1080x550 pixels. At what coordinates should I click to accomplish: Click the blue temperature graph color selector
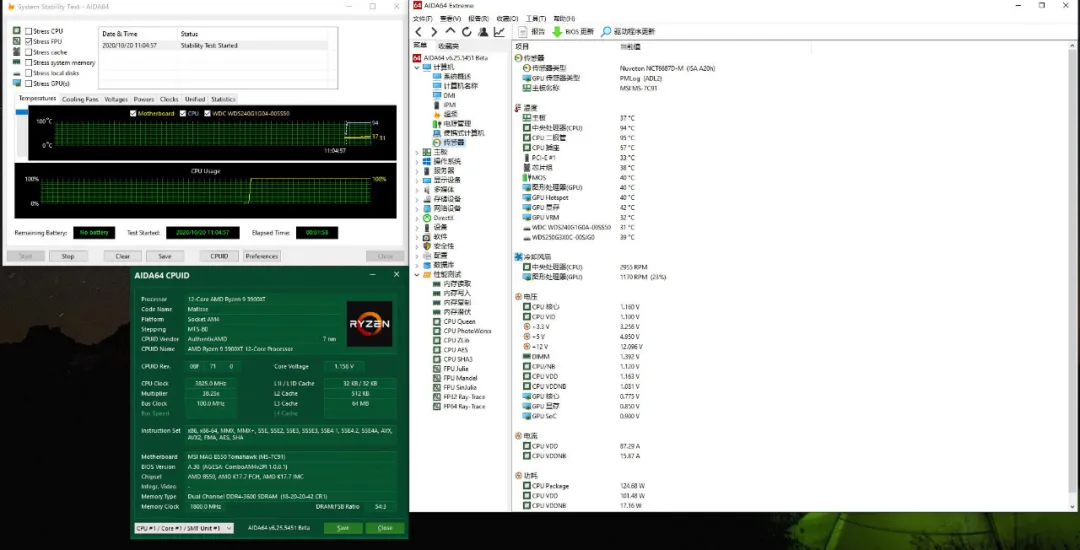(x=22, y=112)
